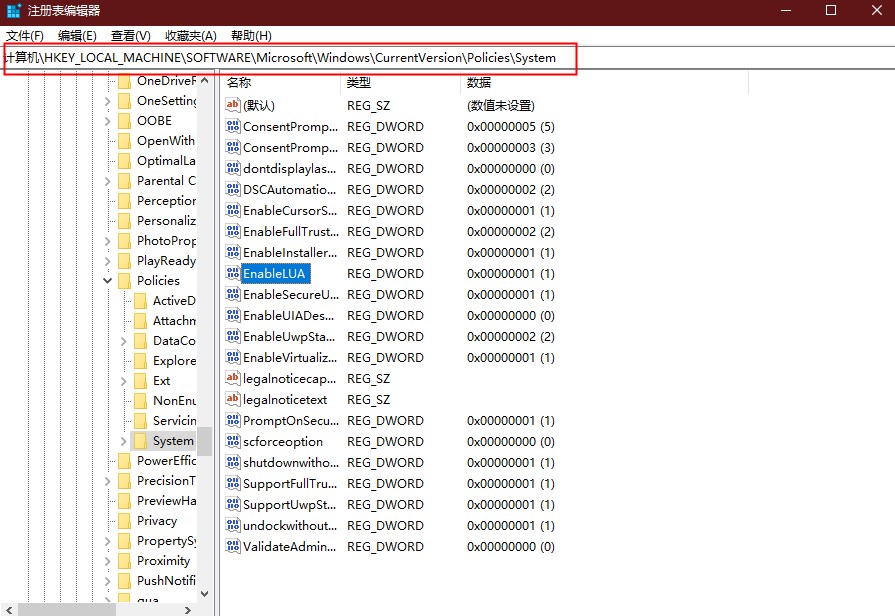895x616 pixels.
Task: Click the scforceoption DWORD icon
Action: [232, 441]
